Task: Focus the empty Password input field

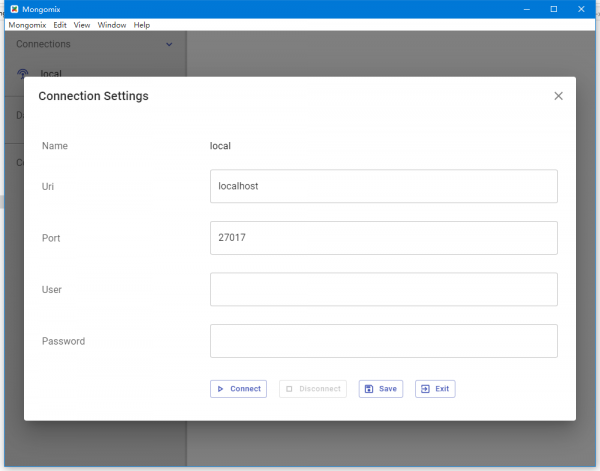Action: click(x=384, y=341)
